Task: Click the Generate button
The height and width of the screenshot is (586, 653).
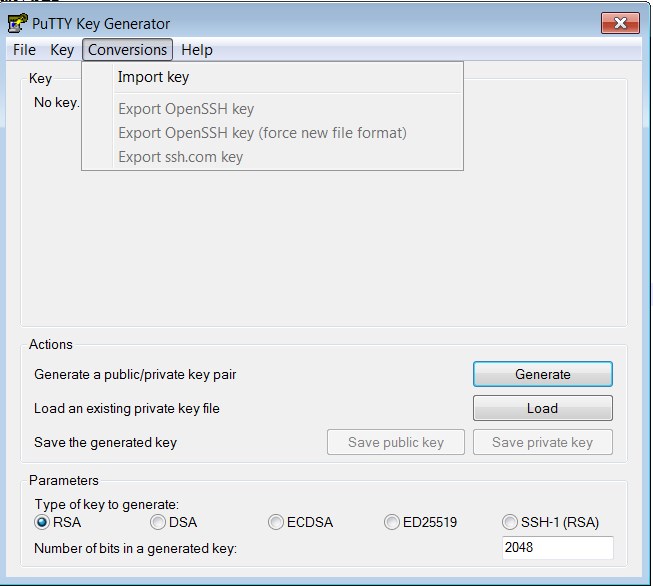Action: coord(543,374)
